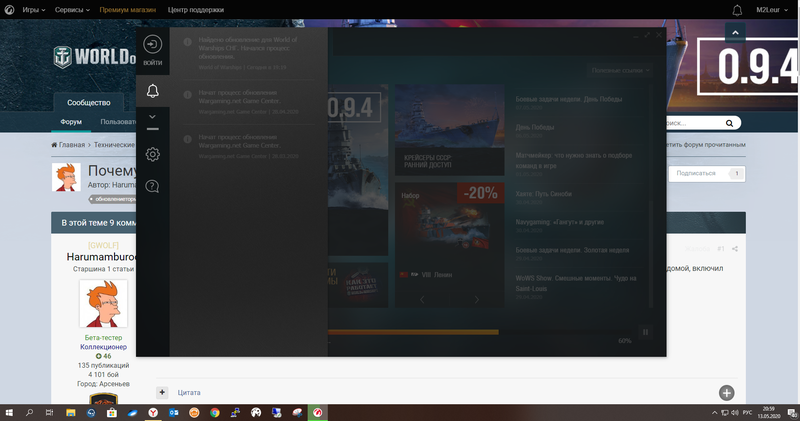Click the notification bell in website header

737,10
